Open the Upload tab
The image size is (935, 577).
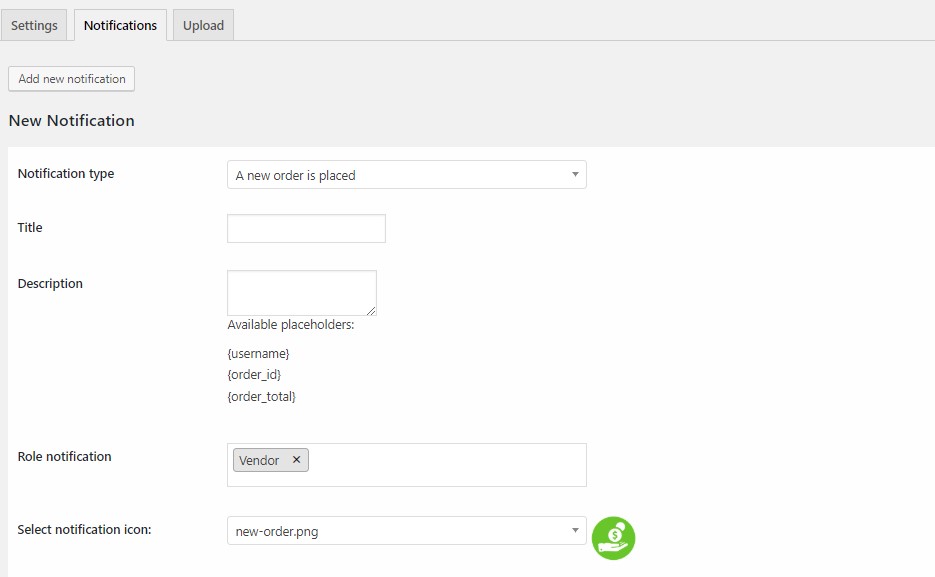click(203, 26)
